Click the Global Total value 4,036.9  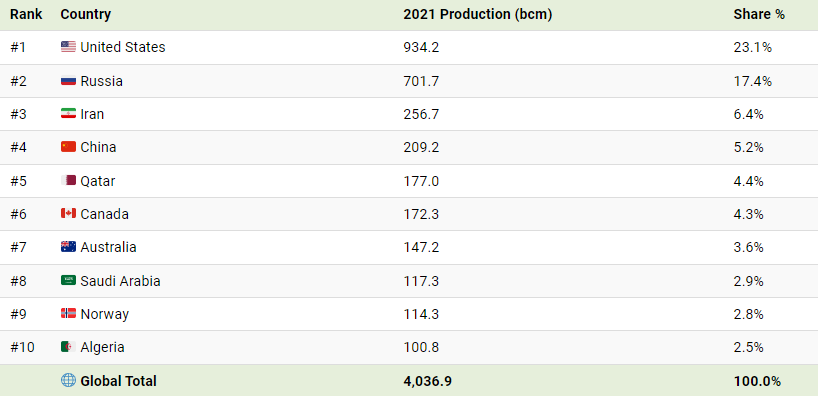(427, 381)
